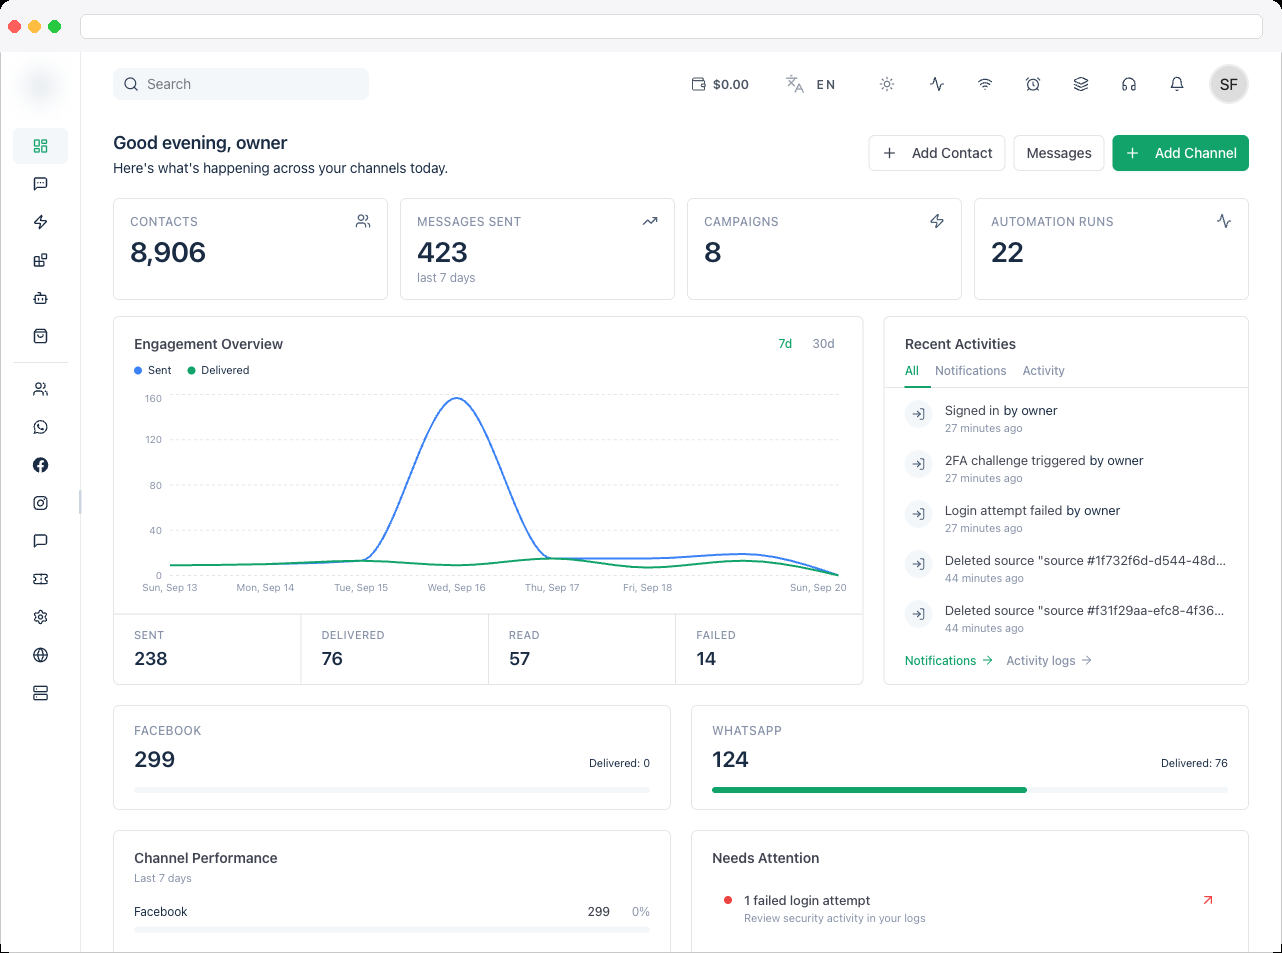Image resolution: width=1282 pixels, height=953 pixels.
Task: Click the Contacts 8,906 stat card
Action: (250, 249)
